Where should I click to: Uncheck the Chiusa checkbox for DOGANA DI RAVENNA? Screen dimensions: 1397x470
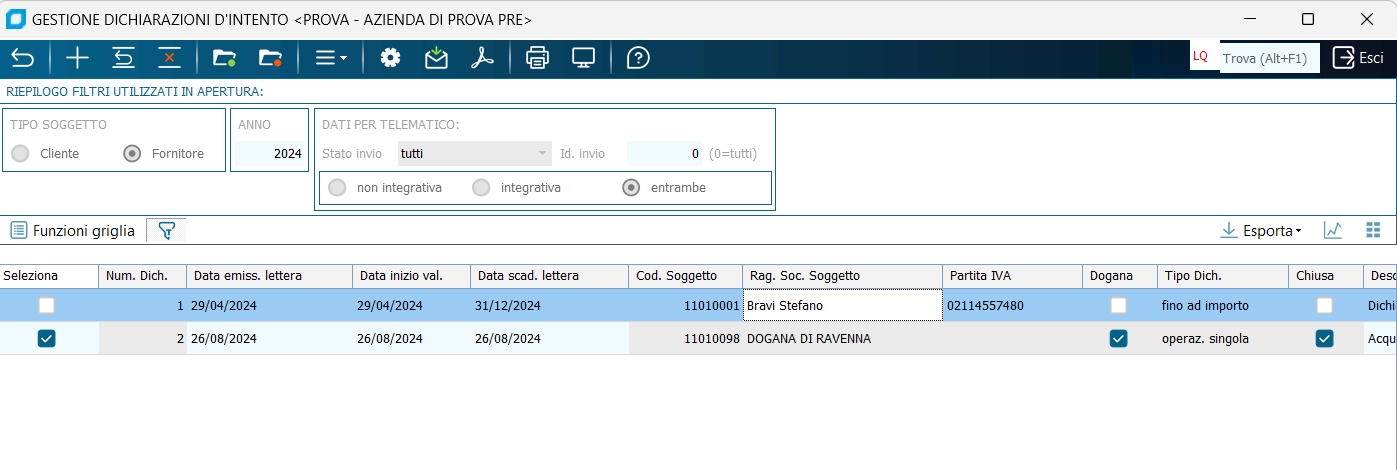(1324, 339)
